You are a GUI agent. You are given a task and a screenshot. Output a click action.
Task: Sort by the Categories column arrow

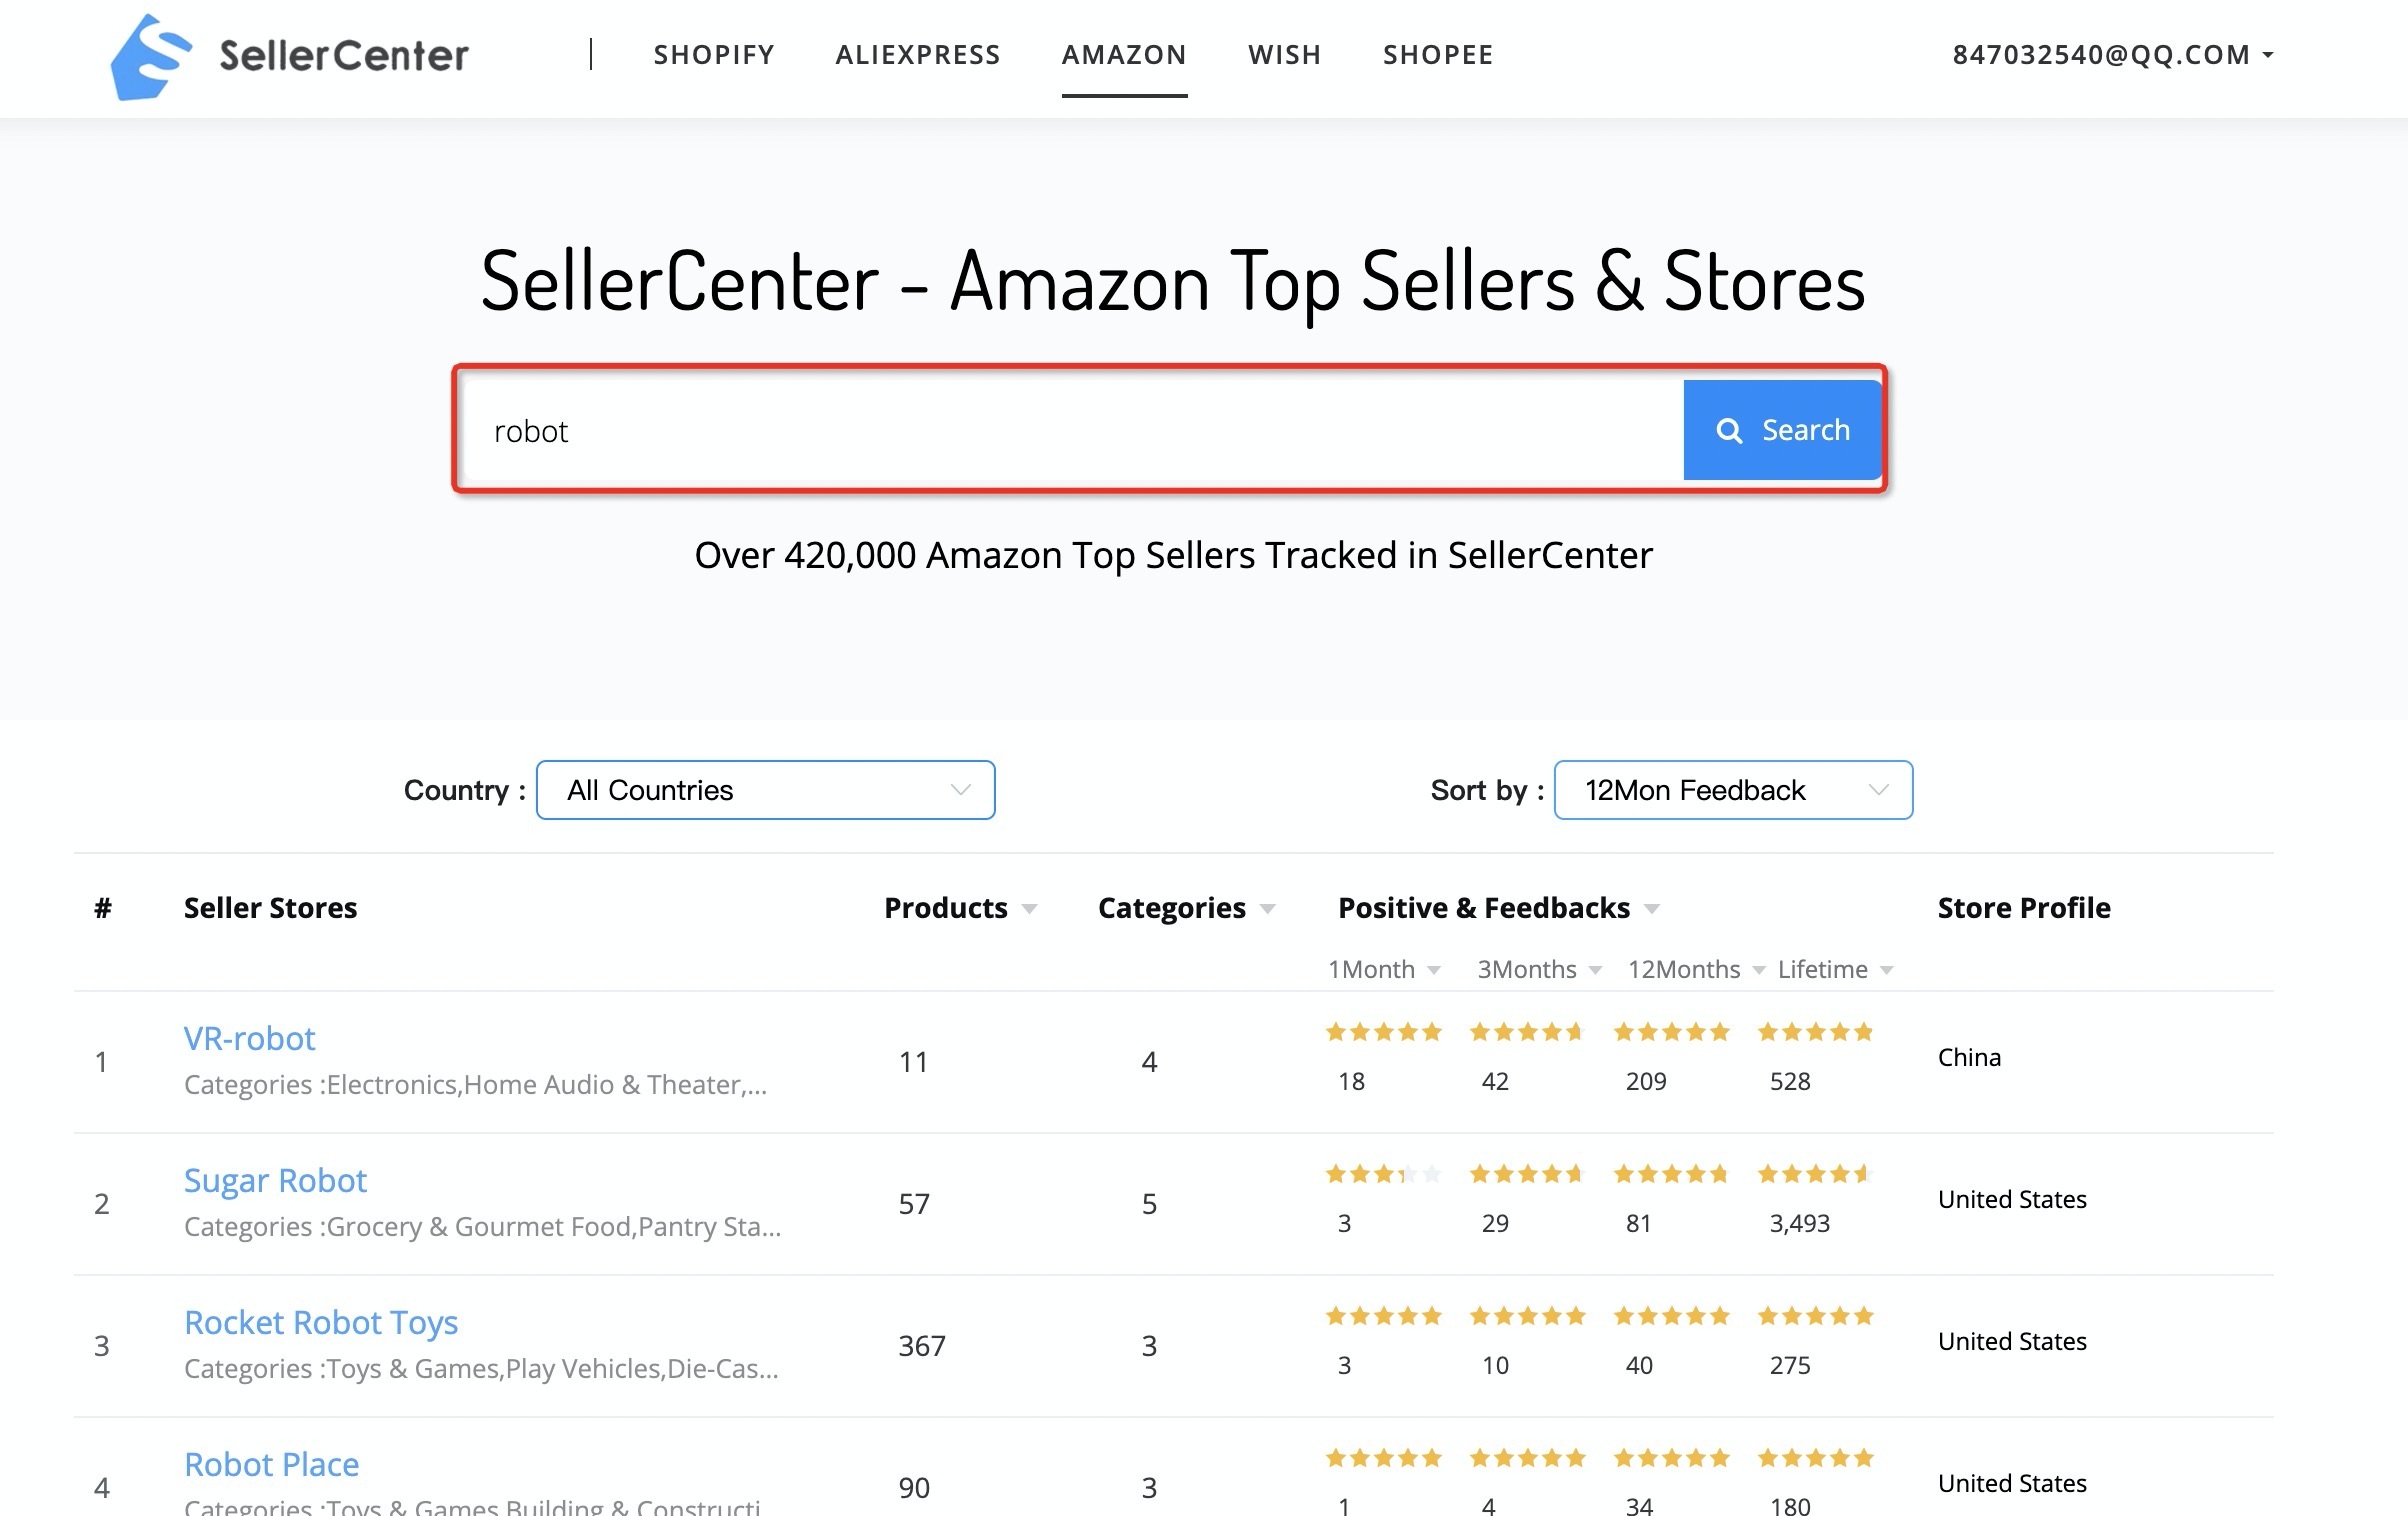[1268, 909]
